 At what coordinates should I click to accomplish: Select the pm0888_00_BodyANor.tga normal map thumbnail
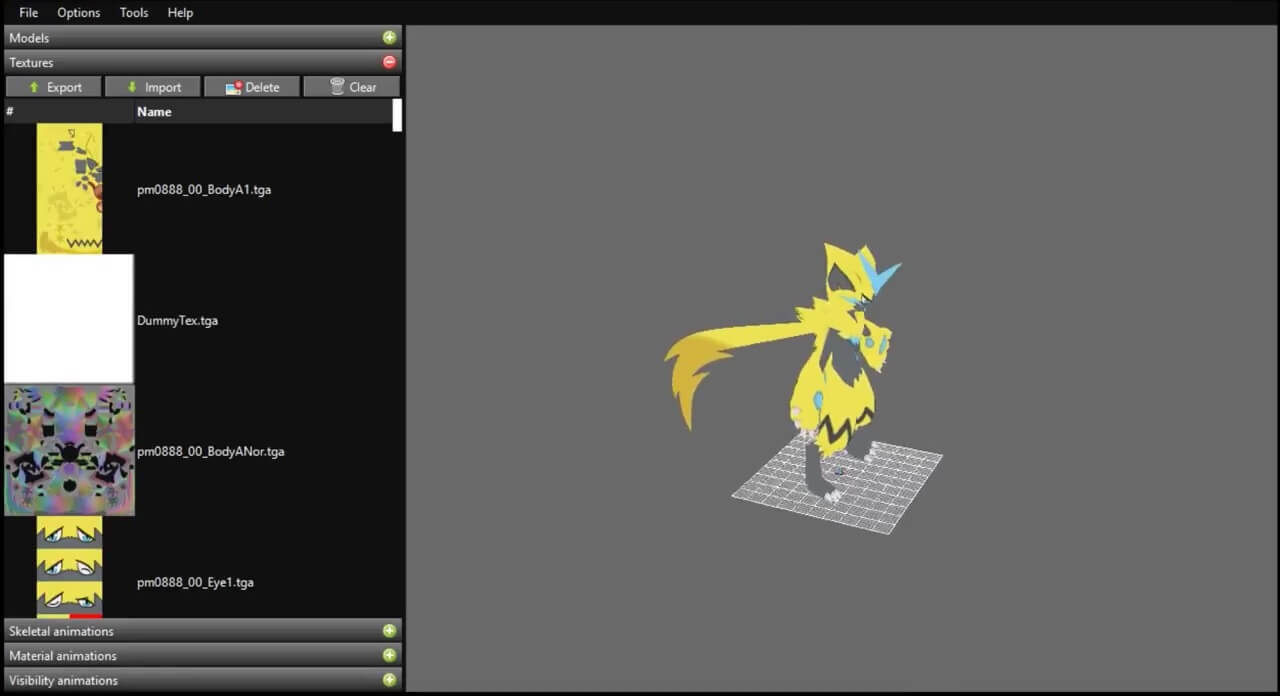[x=69, y=451]
